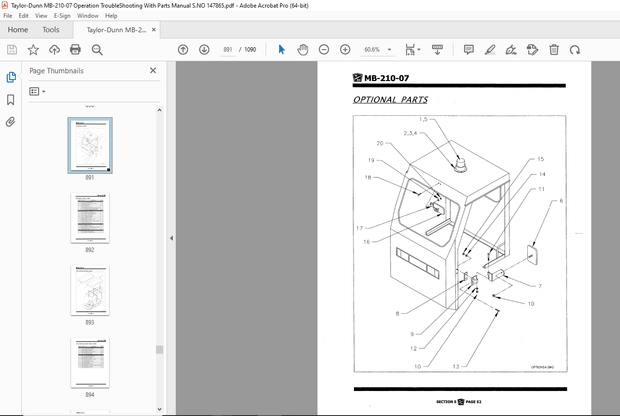Upload the file to cloud
Screen dimensions: 620x416
tap(55, 49)
